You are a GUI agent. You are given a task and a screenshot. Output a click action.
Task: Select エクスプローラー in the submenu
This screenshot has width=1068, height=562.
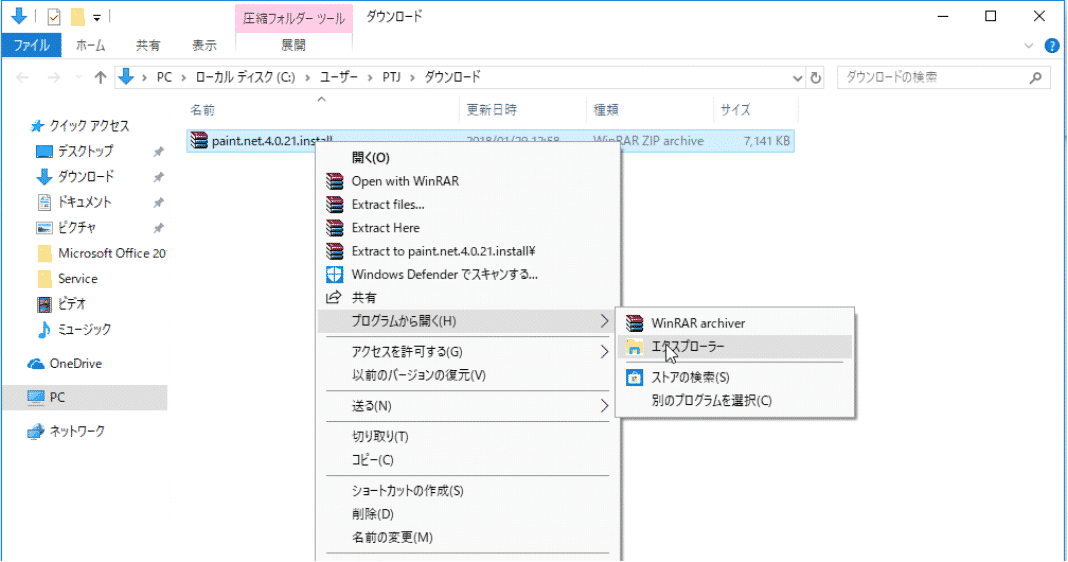[734, 347]
